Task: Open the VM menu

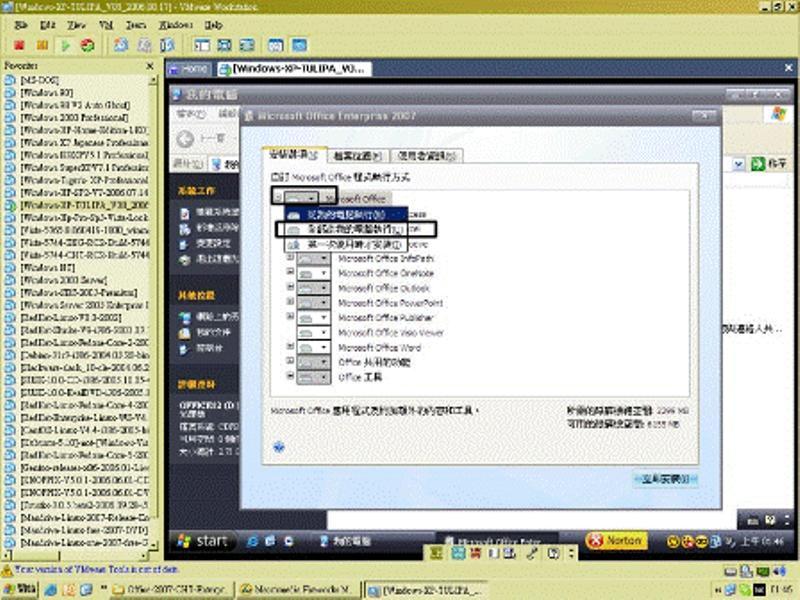Action: tap(106, 24)
